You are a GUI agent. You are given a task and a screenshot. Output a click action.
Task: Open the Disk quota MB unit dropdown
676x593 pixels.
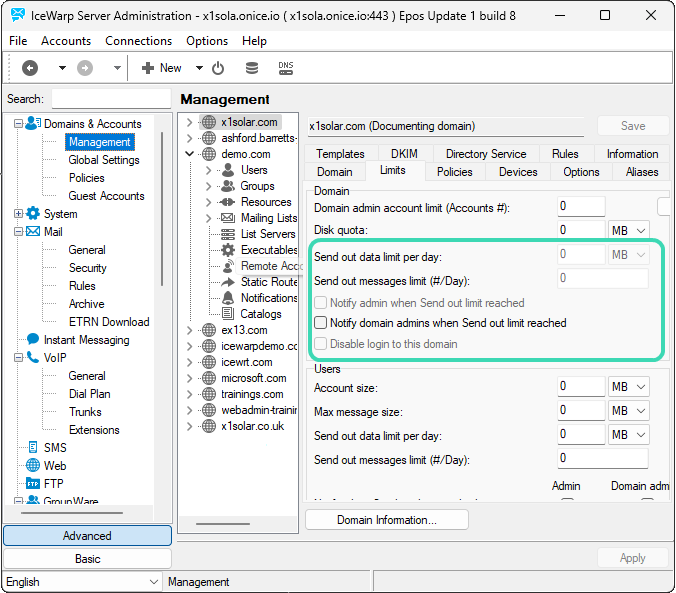click(x=629, y=231)
